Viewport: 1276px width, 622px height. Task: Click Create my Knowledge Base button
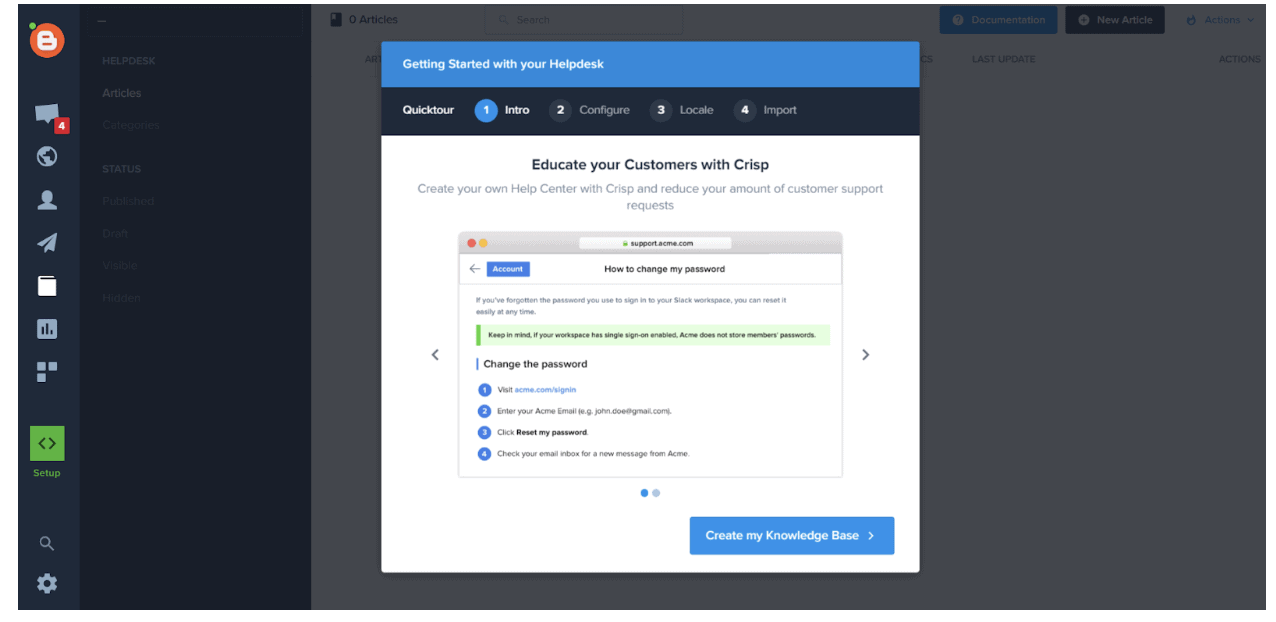click(x=792, y=536)
